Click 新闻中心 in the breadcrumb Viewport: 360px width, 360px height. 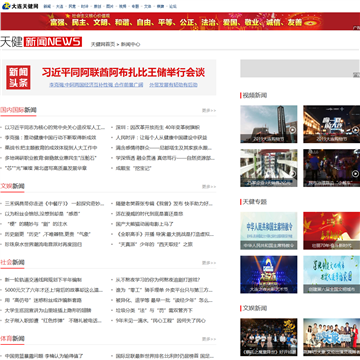130,44
